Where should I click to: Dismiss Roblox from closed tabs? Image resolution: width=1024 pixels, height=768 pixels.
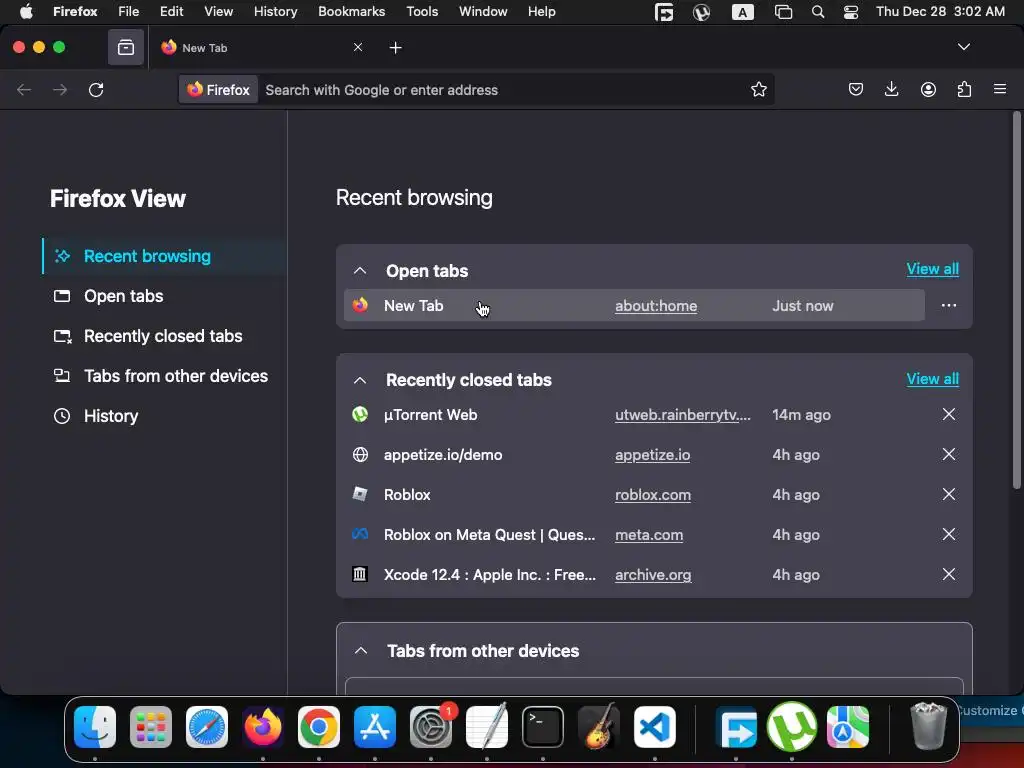tap(949, 494)
